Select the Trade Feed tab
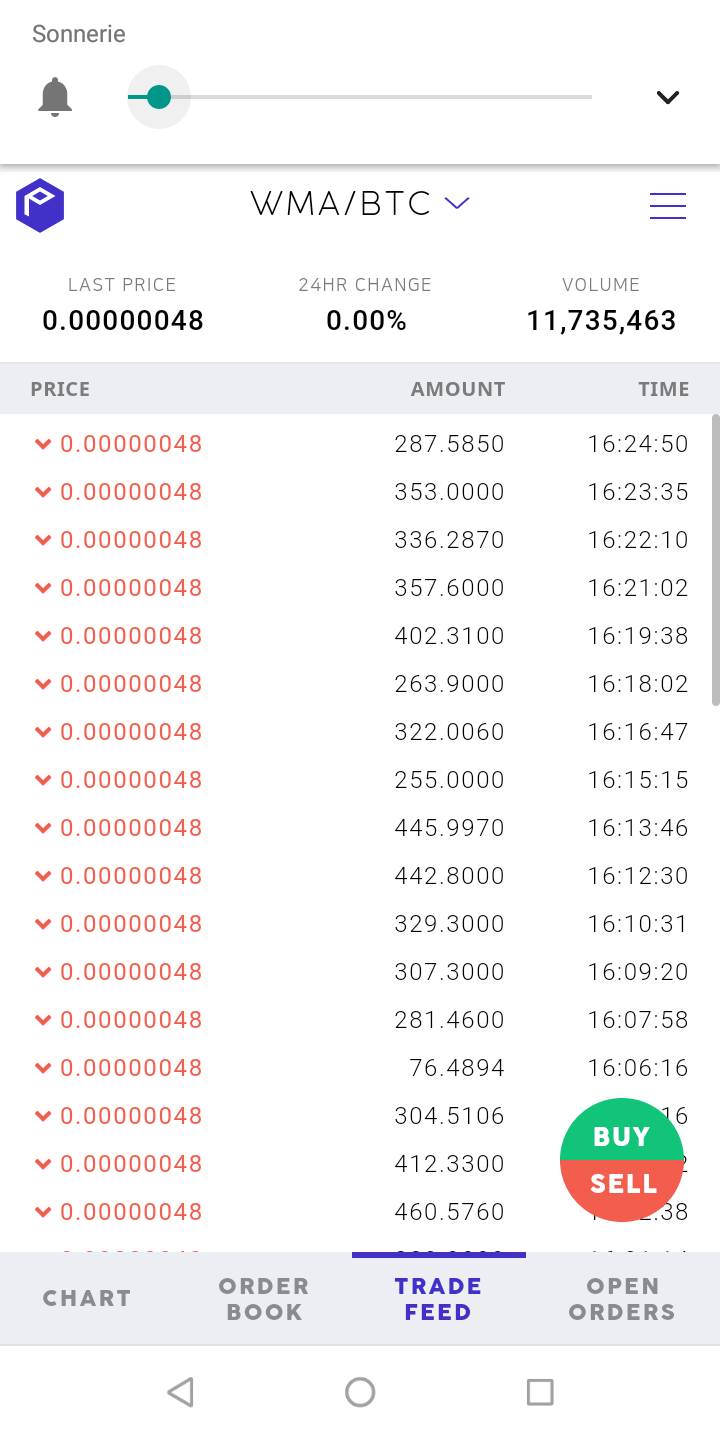 tap(438, 1298)
